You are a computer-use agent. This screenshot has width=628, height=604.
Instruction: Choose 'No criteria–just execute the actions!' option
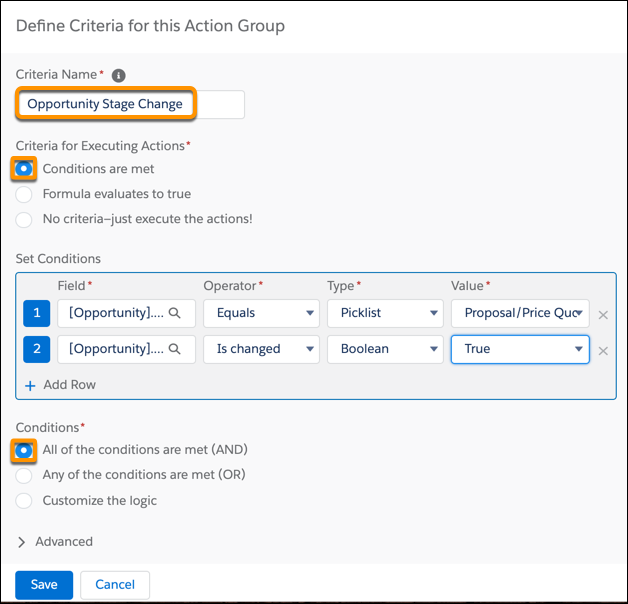pyautogui.click(x=24, y=219)
